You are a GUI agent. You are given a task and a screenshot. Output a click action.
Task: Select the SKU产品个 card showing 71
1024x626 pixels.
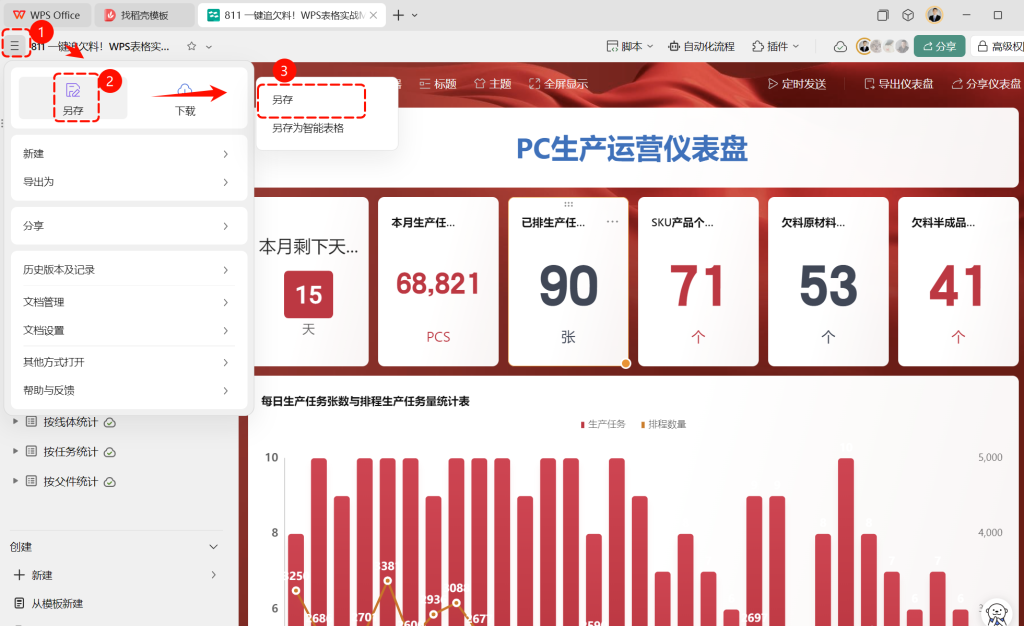click(698, 281)
